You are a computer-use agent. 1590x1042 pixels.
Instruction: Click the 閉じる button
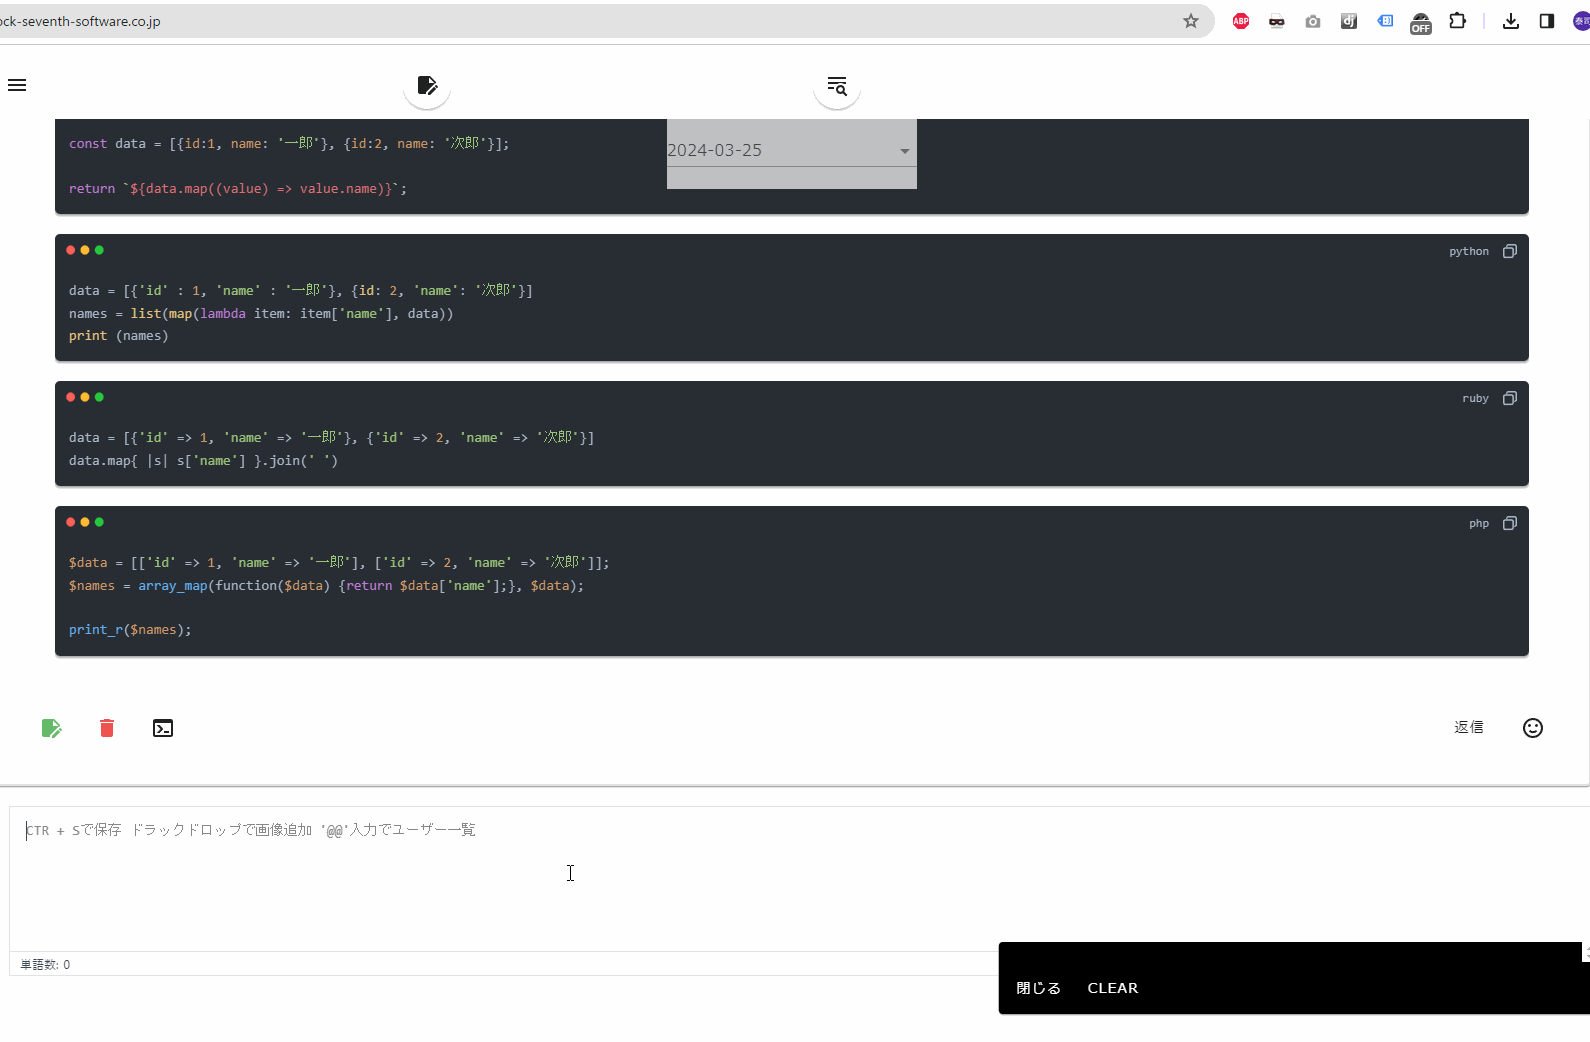pos(1038,988)
